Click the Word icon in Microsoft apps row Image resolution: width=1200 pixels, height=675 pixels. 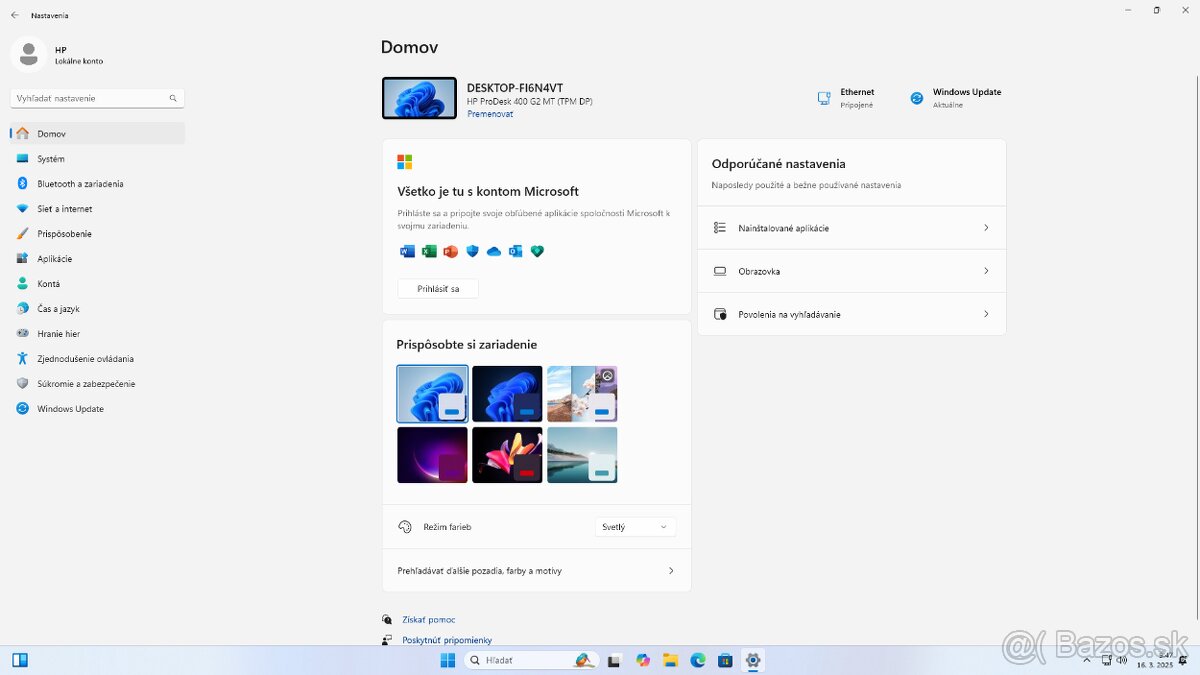click(x=407, y=251)
